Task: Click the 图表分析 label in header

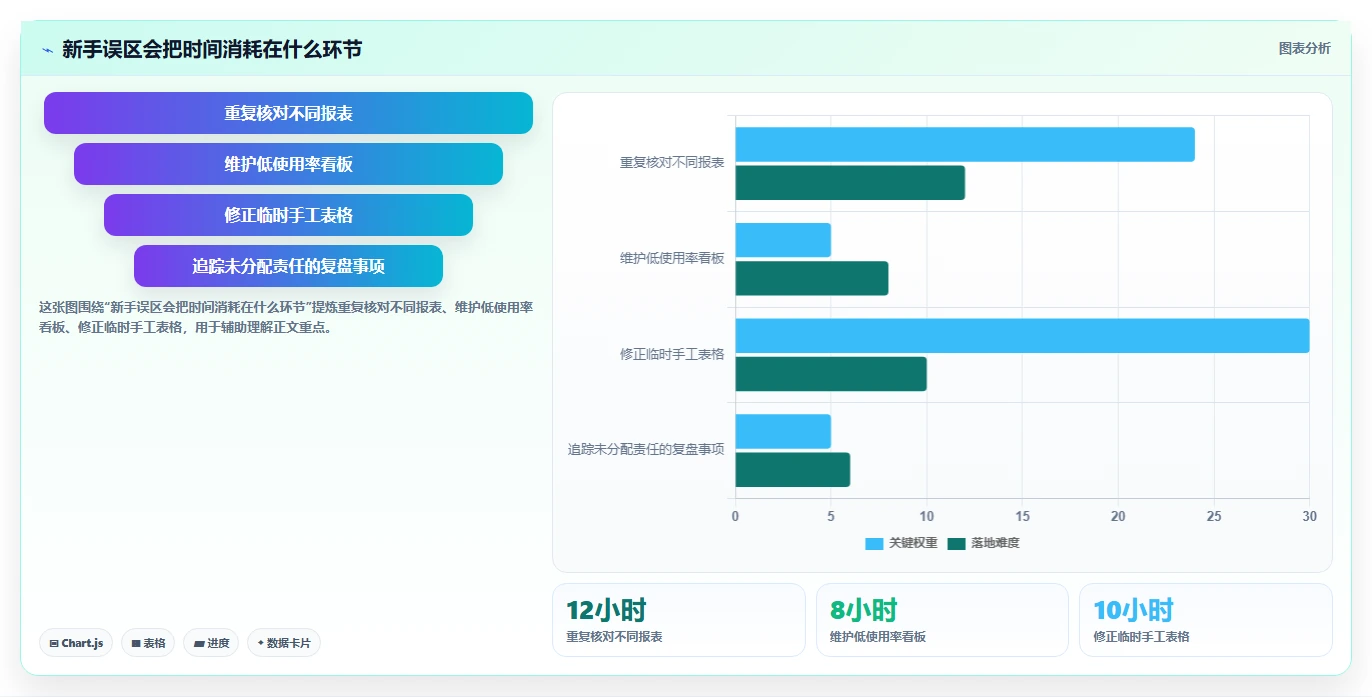Action: coord(1304,48)
